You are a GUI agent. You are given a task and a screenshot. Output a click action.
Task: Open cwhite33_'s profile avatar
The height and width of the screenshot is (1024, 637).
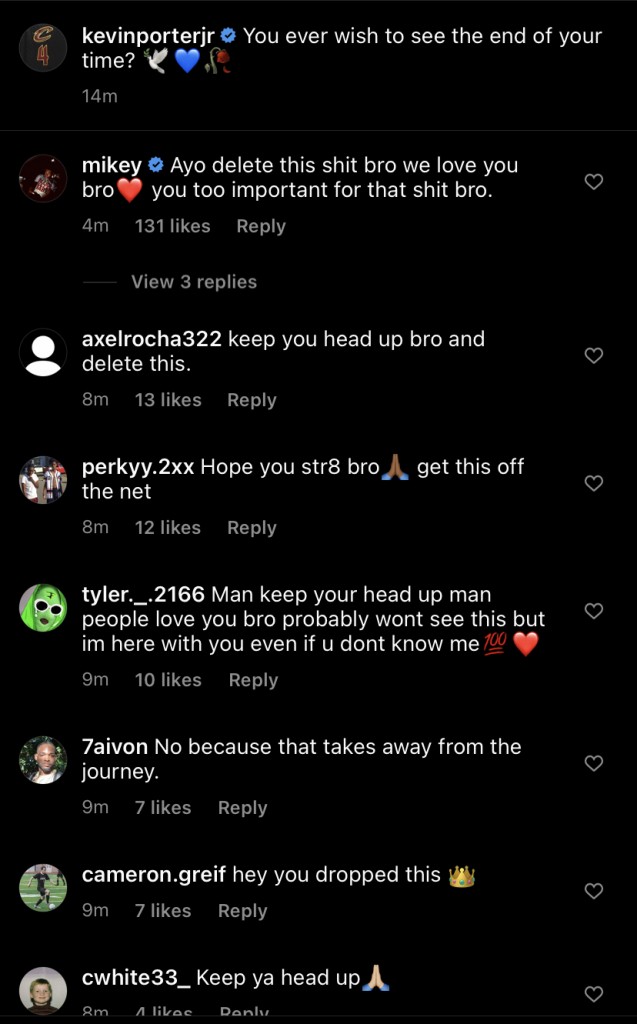43,990
